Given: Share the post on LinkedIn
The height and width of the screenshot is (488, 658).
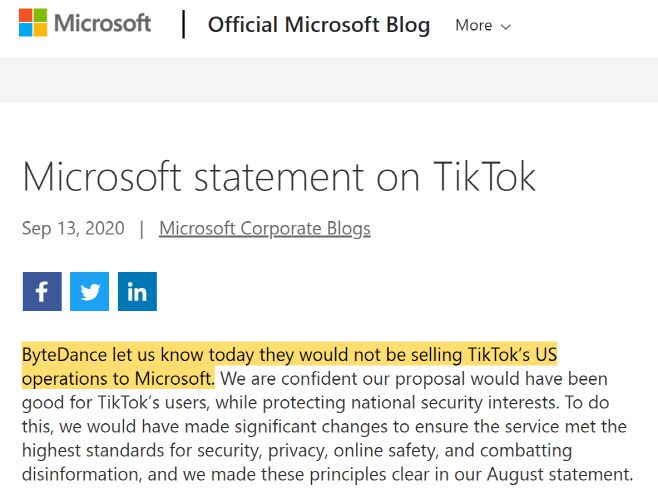Looking at the screenshot, I should (137, 292).
